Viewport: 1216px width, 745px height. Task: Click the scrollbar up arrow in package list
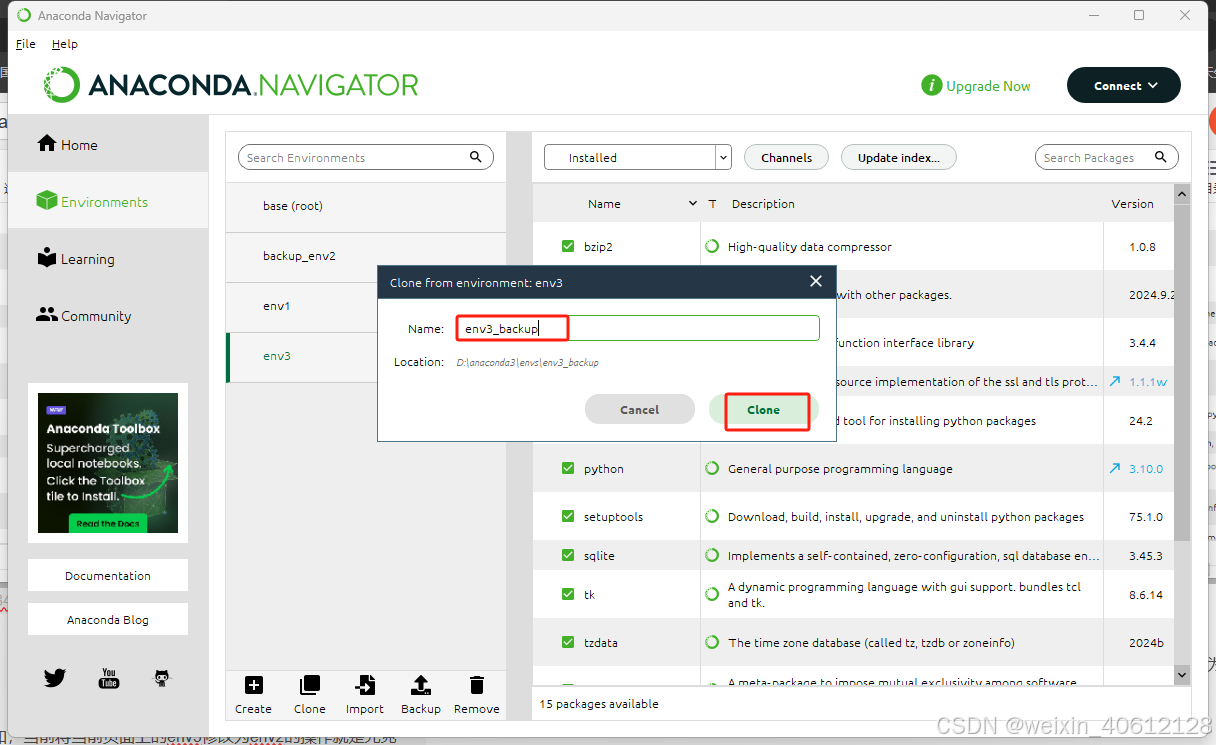click(1181, 194)
